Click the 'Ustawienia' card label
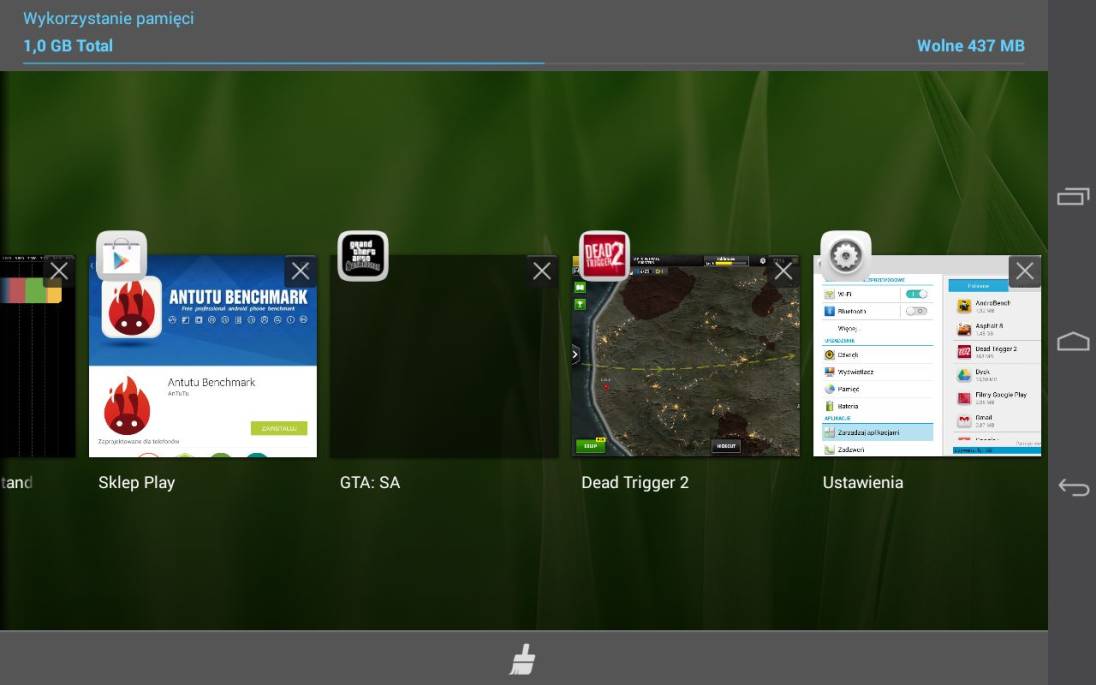Screen dimensions: 1096x685 click(863, 482)
